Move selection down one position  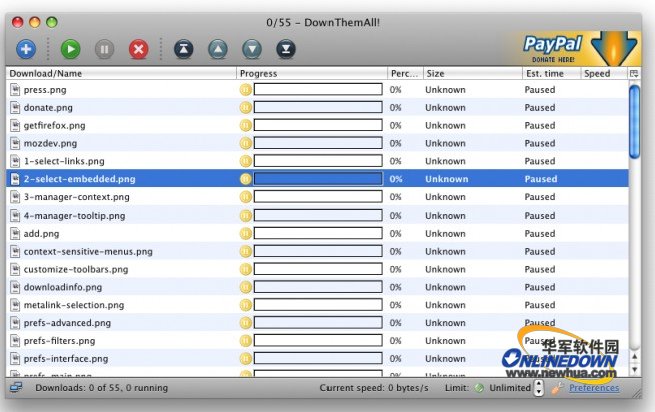click(x=252, y=49)
